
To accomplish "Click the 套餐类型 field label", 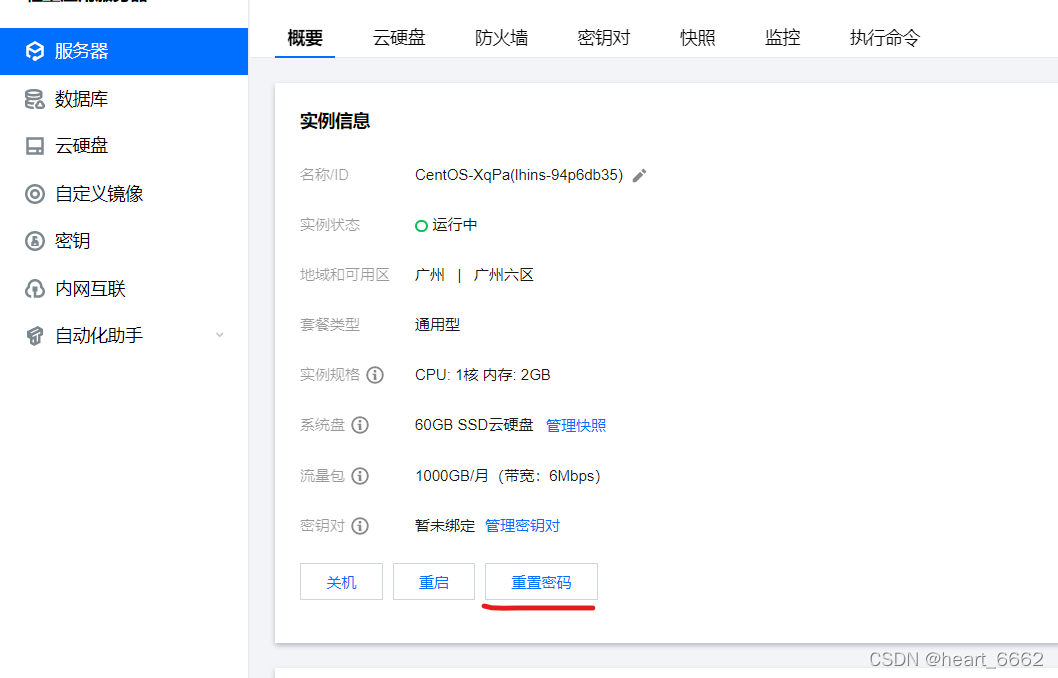I will (330, 324).
